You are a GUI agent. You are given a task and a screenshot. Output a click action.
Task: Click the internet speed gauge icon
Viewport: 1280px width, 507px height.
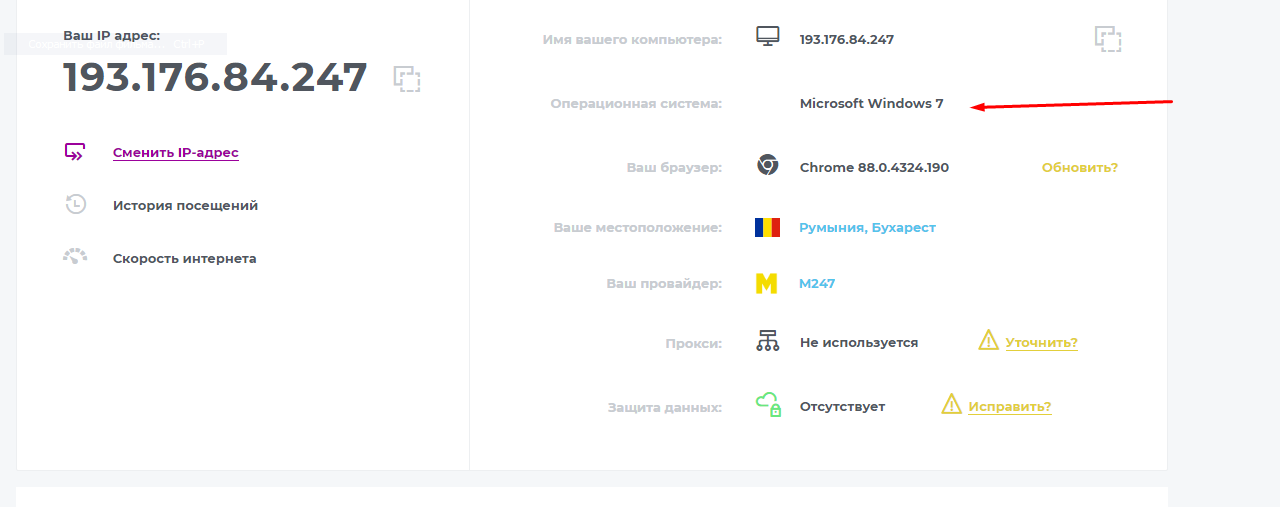[75, 256]
